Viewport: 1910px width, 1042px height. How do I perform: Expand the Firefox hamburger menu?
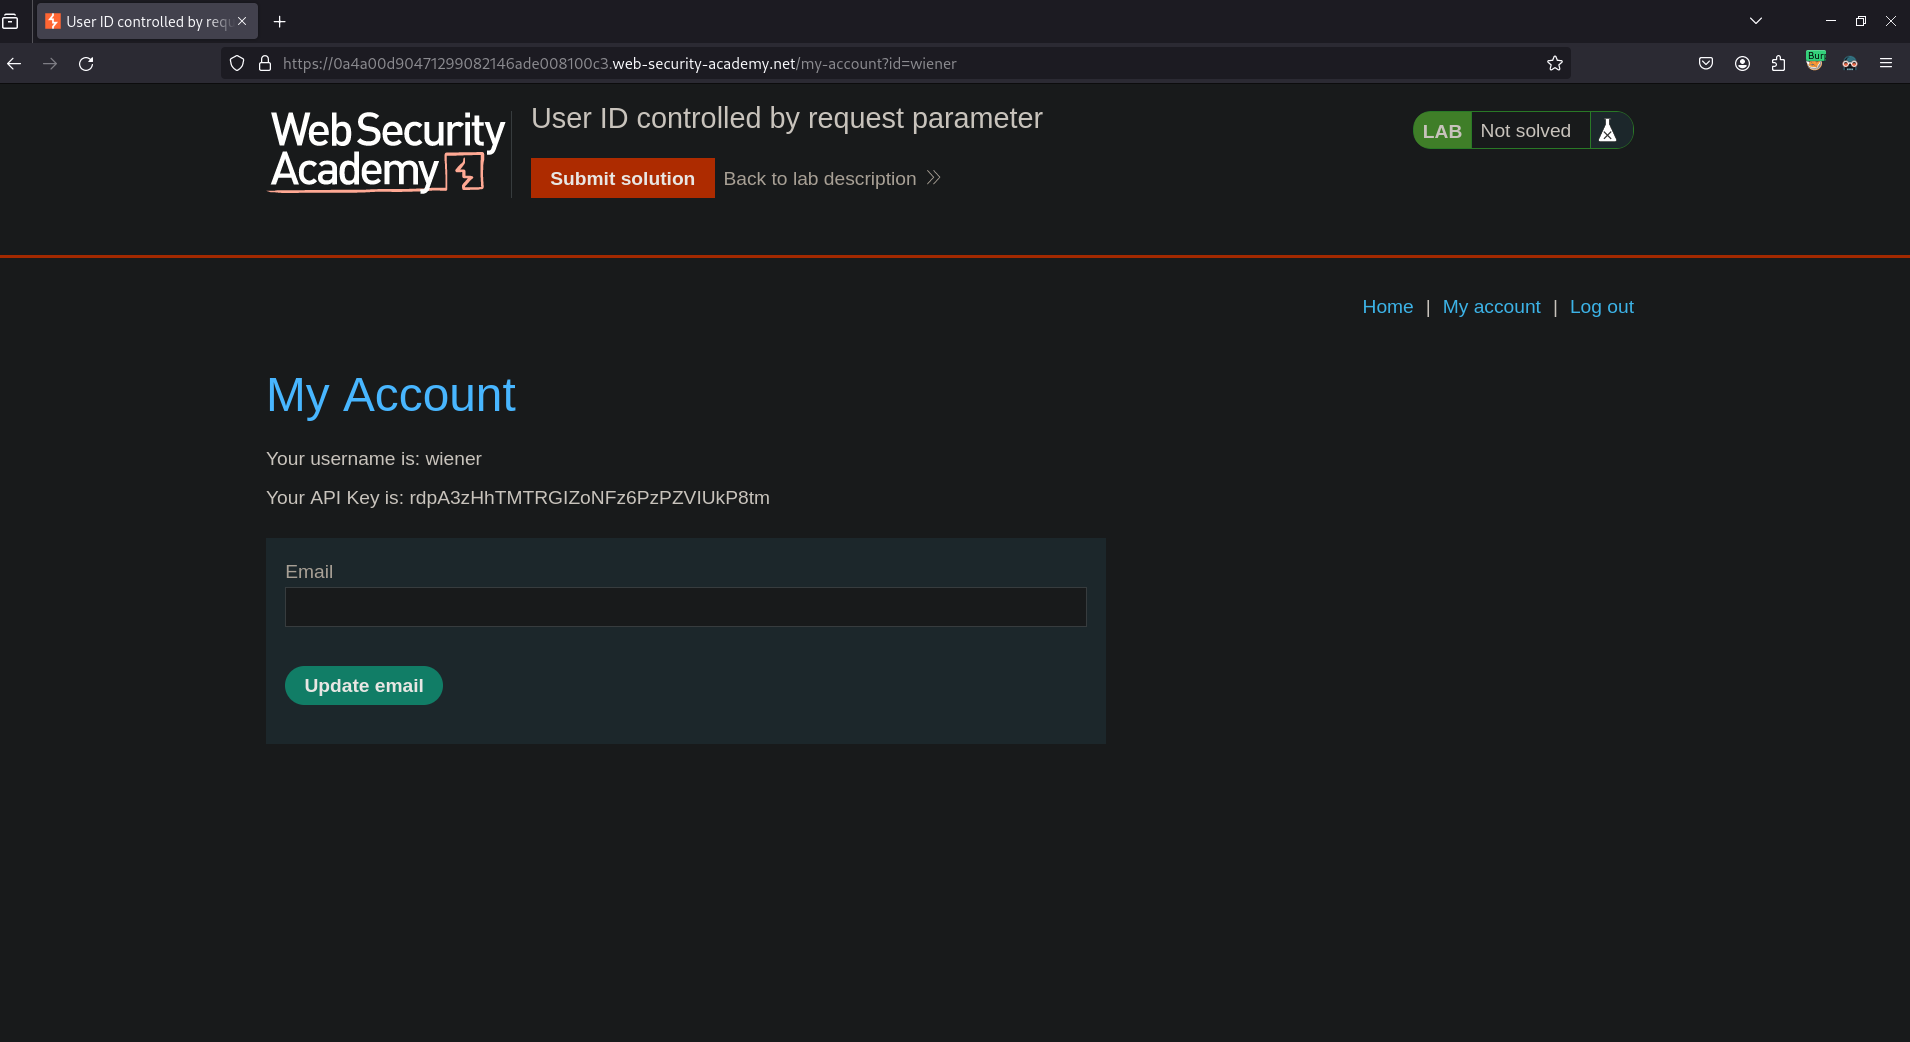point(1888,63)
